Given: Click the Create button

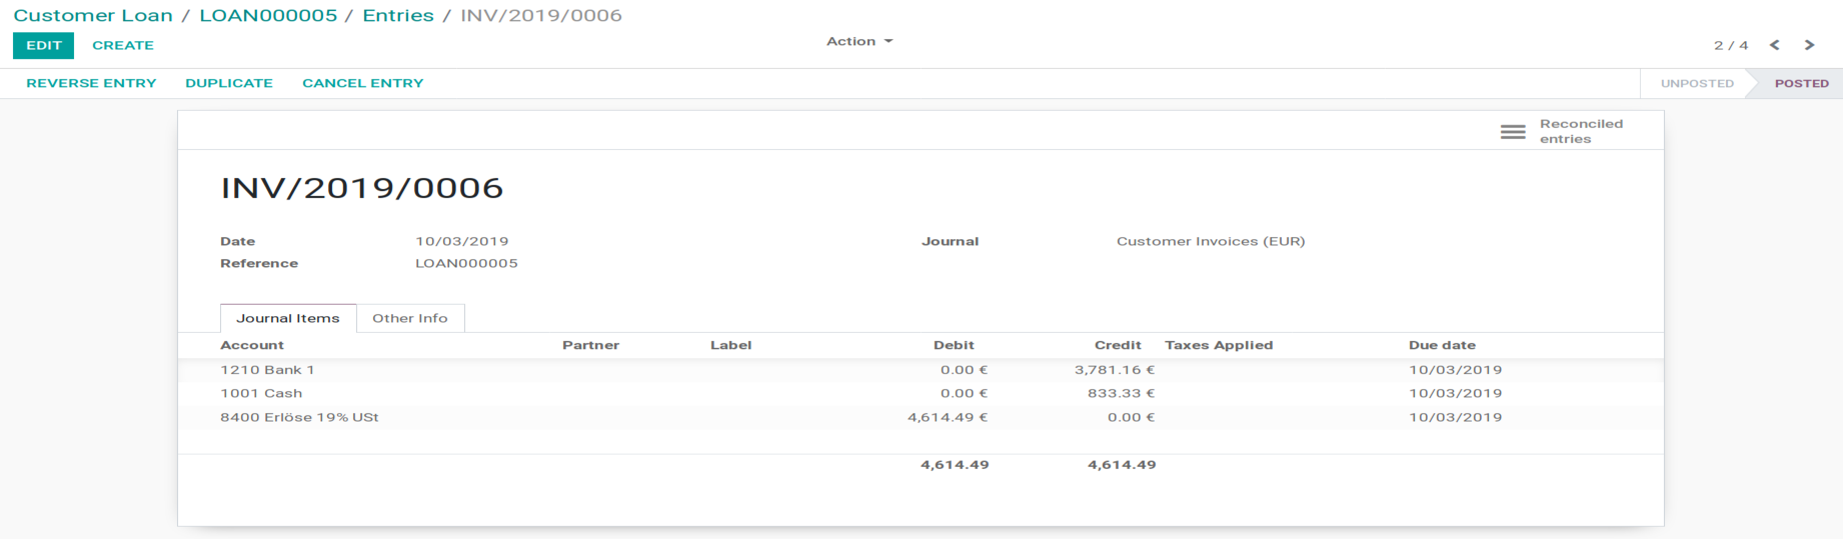Looking at the screenshot, I should point(123,45).
